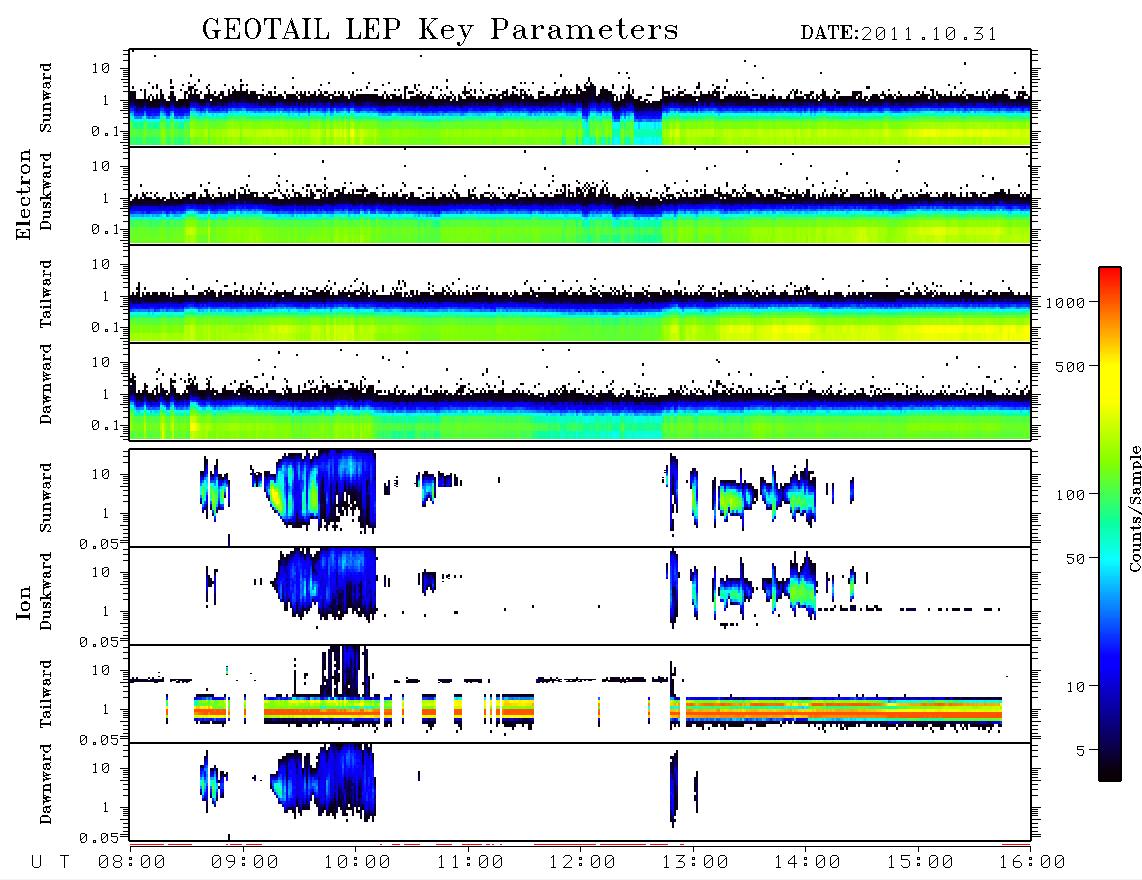
Task: Click inside the Ion Duskward spectrogram panel
Action: tap(580, 596)
